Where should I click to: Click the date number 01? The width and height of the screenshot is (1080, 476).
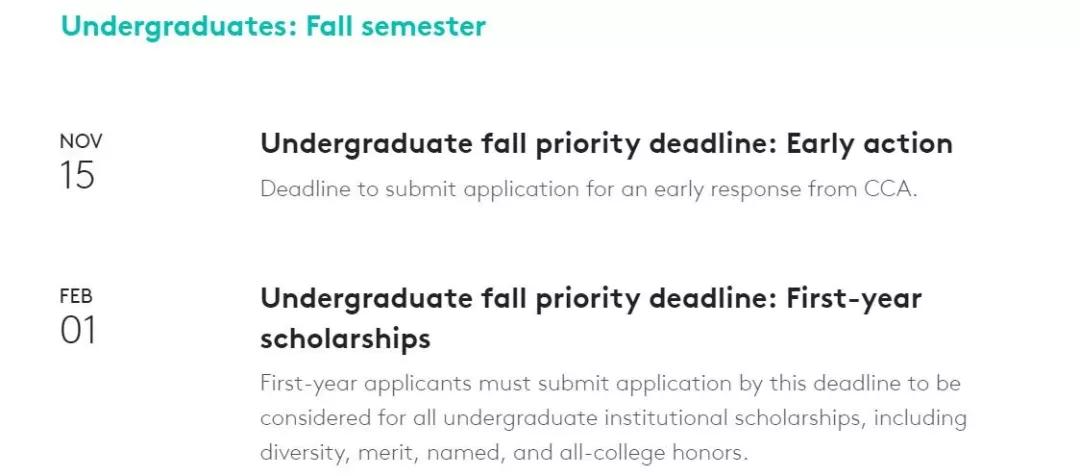pos(78,330)
